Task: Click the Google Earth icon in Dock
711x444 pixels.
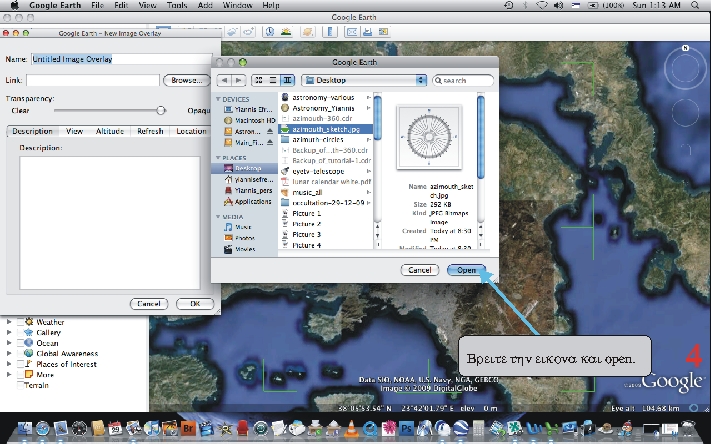Action: pyautogui.click(x=461, y=428)
